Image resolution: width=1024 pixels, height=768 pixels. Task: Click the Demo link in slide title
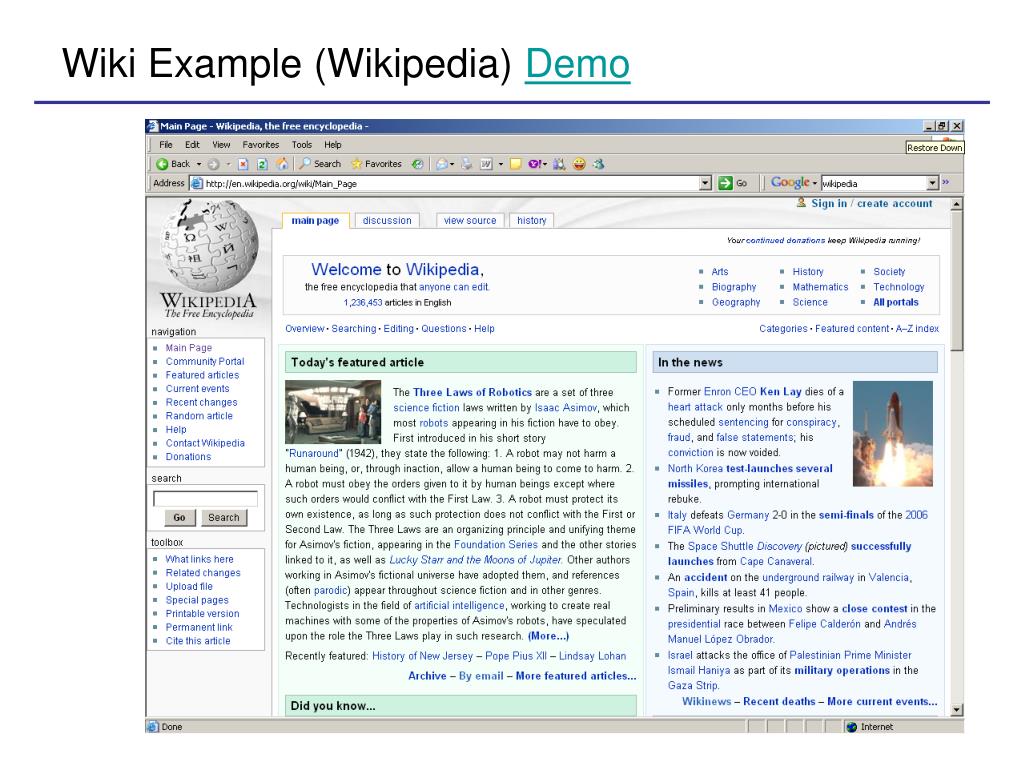[577, 64]
